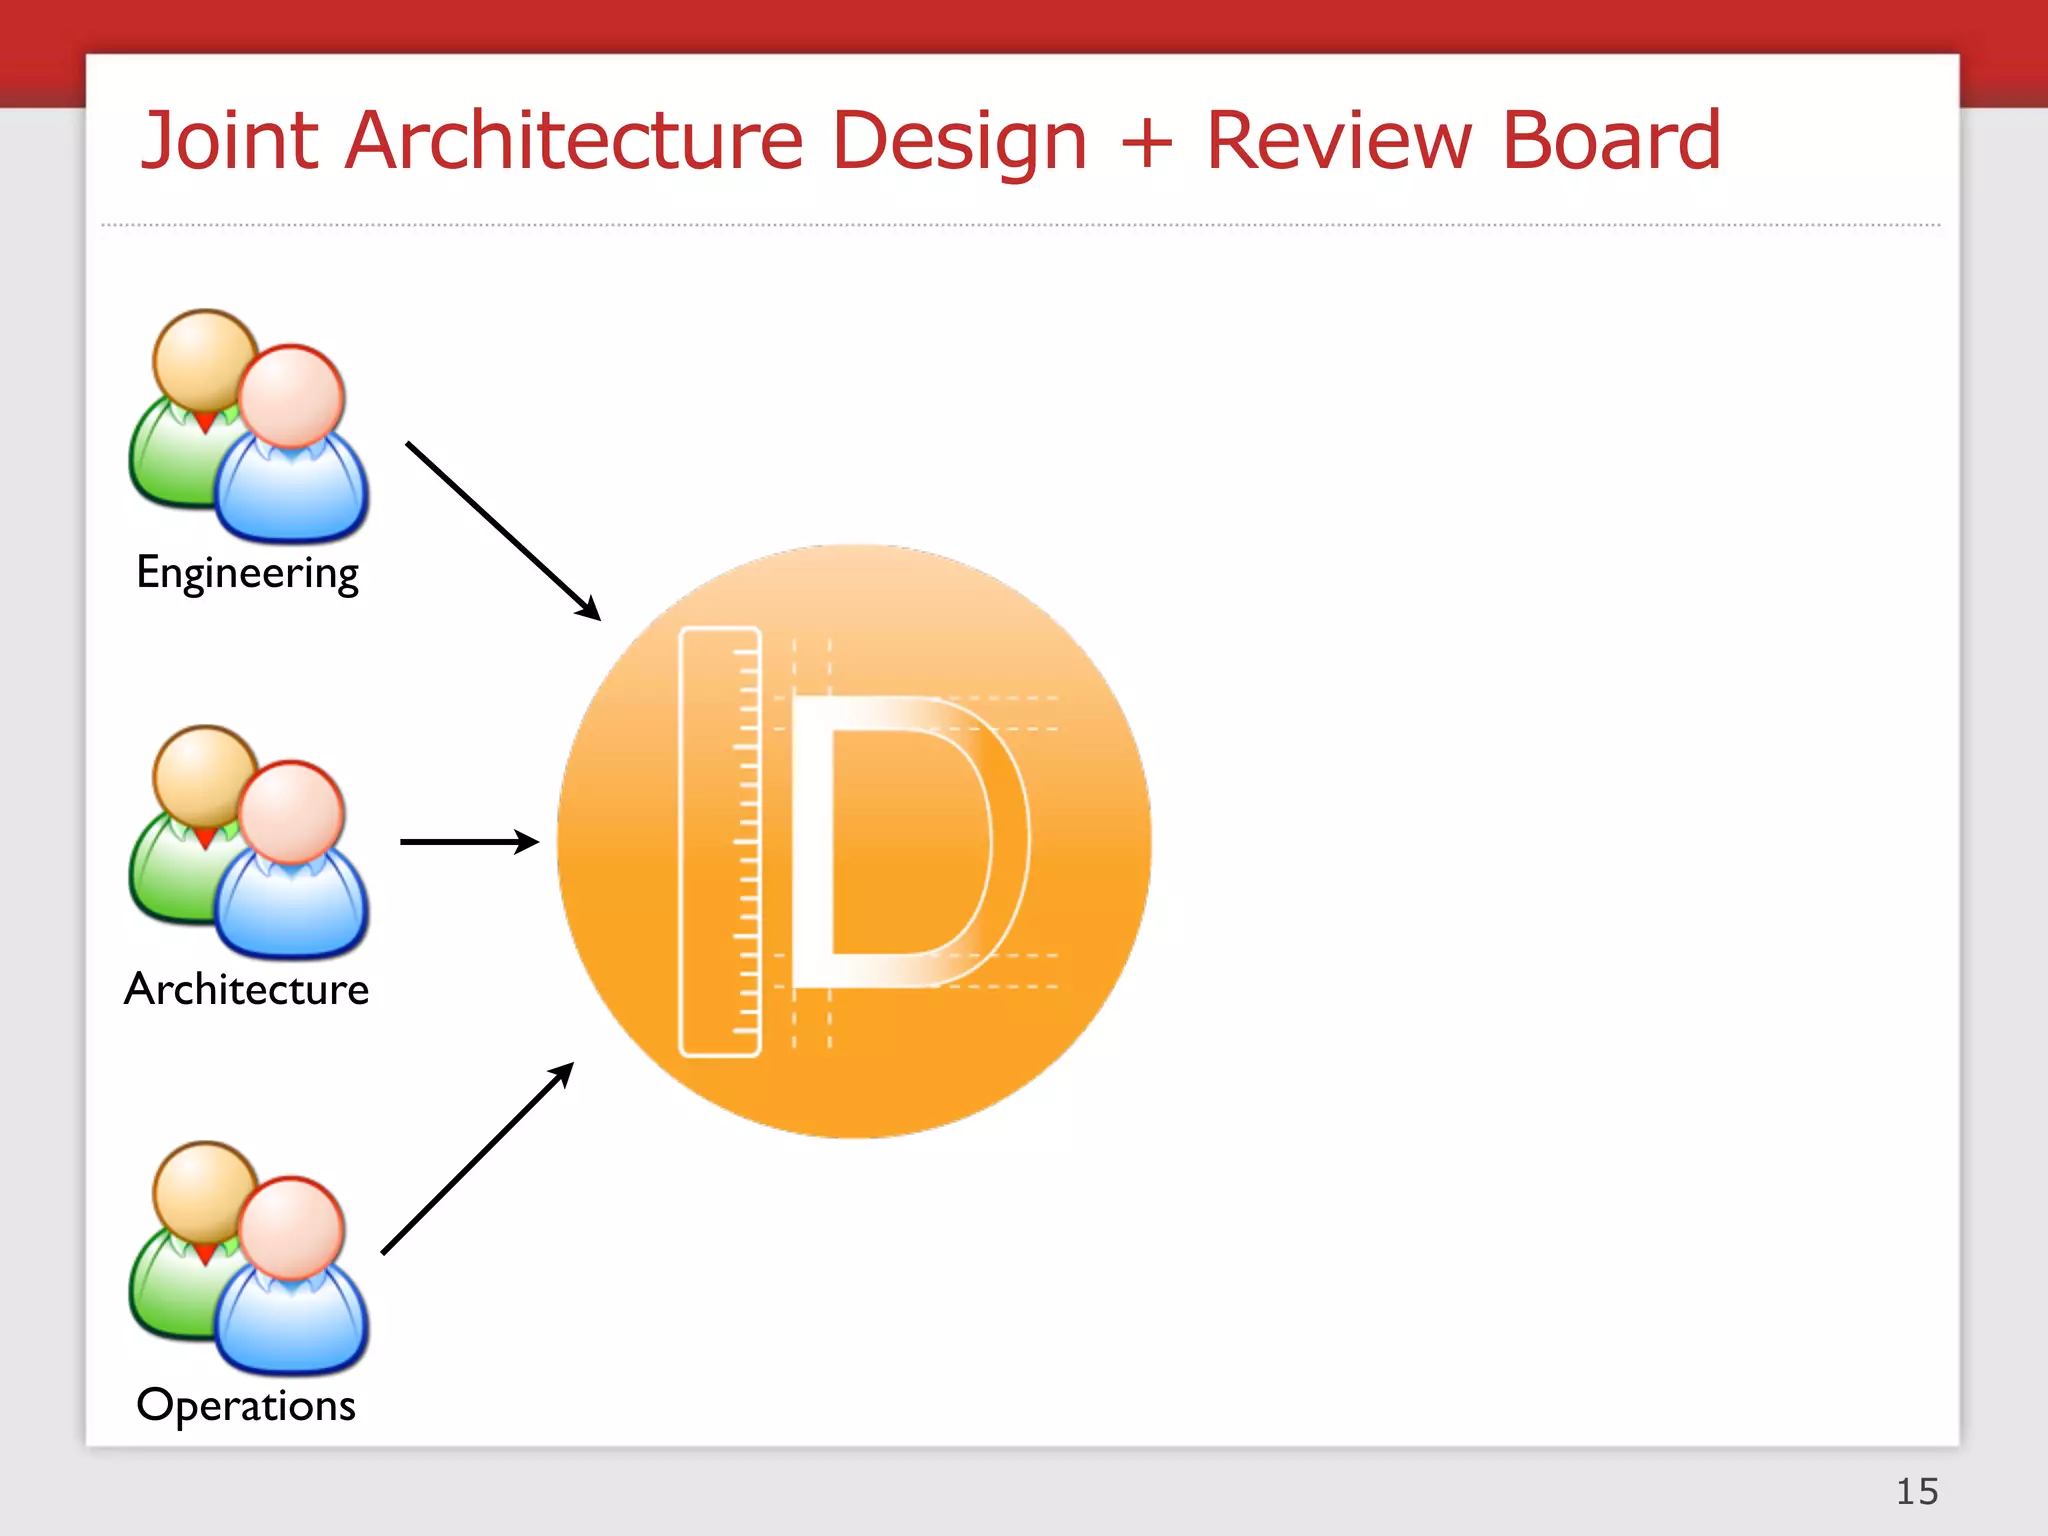This screenshot has width=2048, height=1536.
Task: Click the Engineering people group icon
Action: 248,425
